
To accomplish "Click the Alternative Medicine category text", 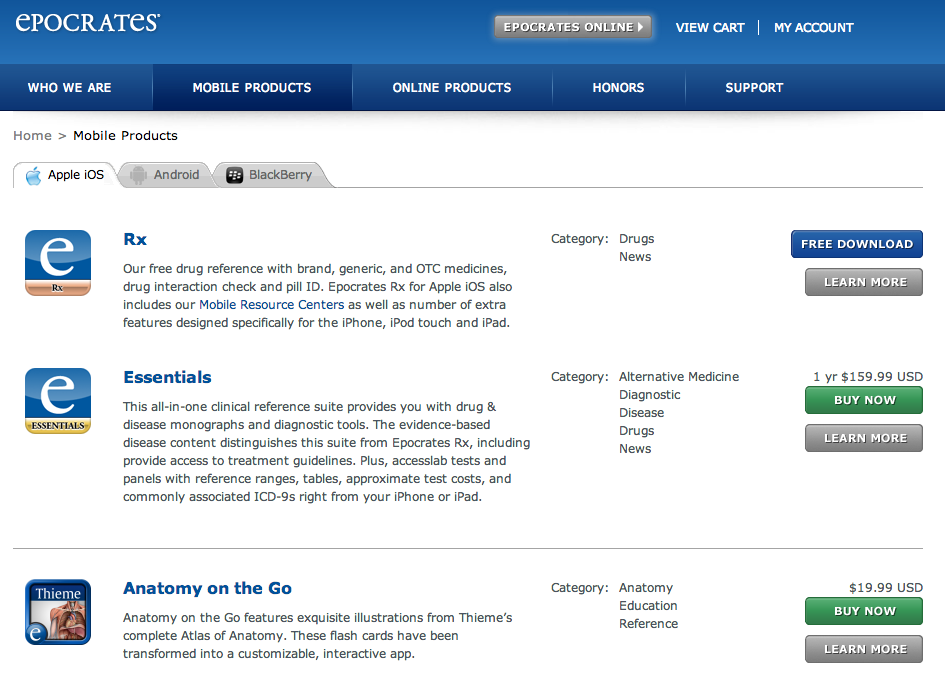I will (679, 377).
